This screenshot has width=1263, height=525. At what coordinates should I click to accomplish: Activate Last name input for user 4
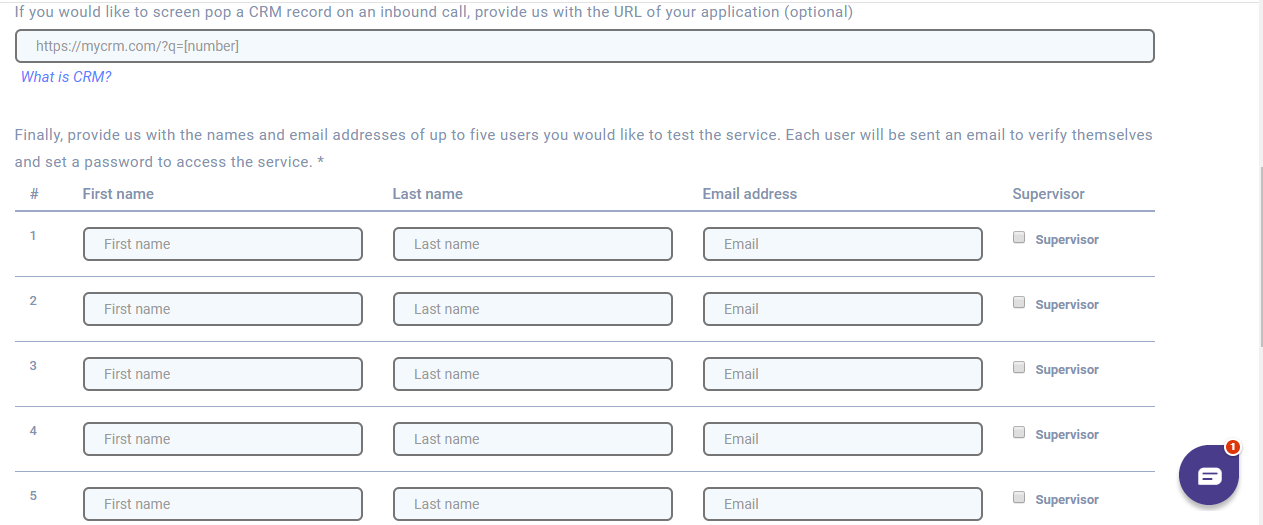coord(533,439)
